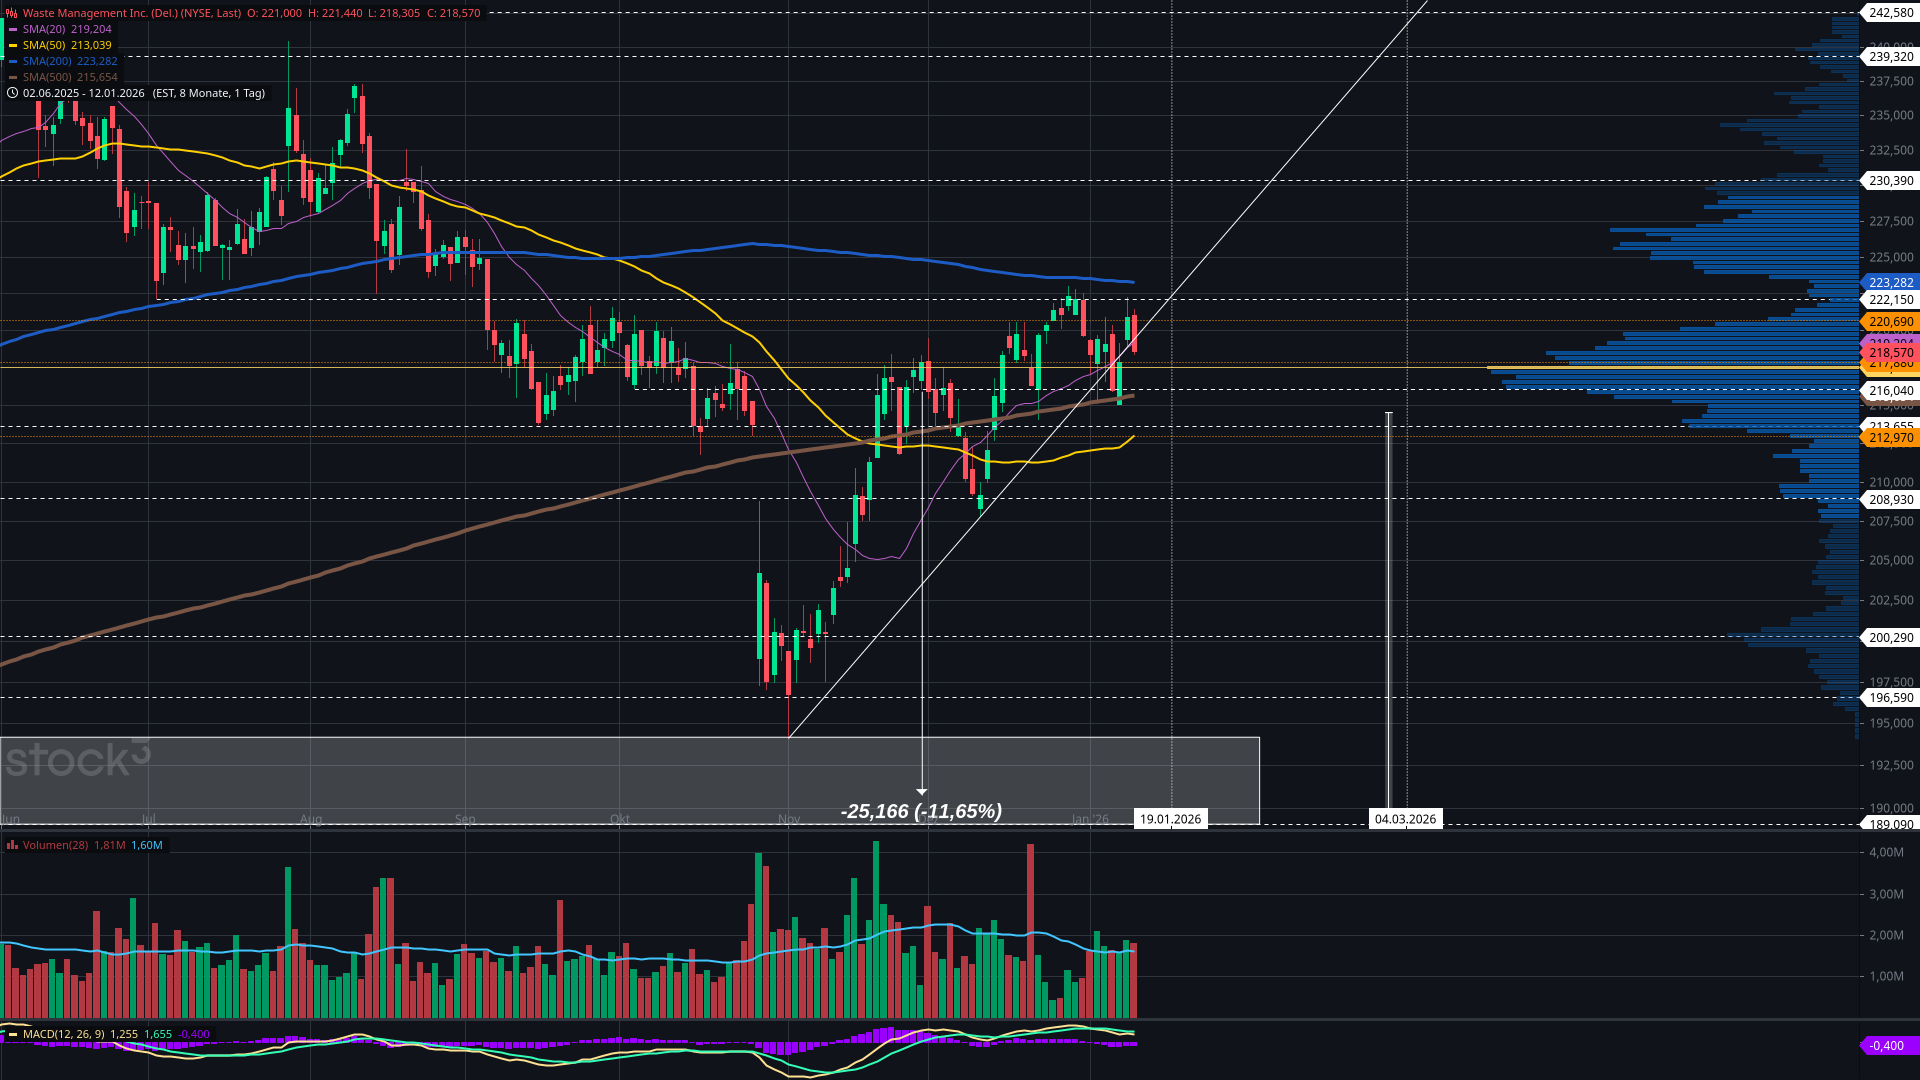Viewport: 1920px width, 1080px height.
Task: Open Waste Management Inc. symbol title
Action: [132, 13]
